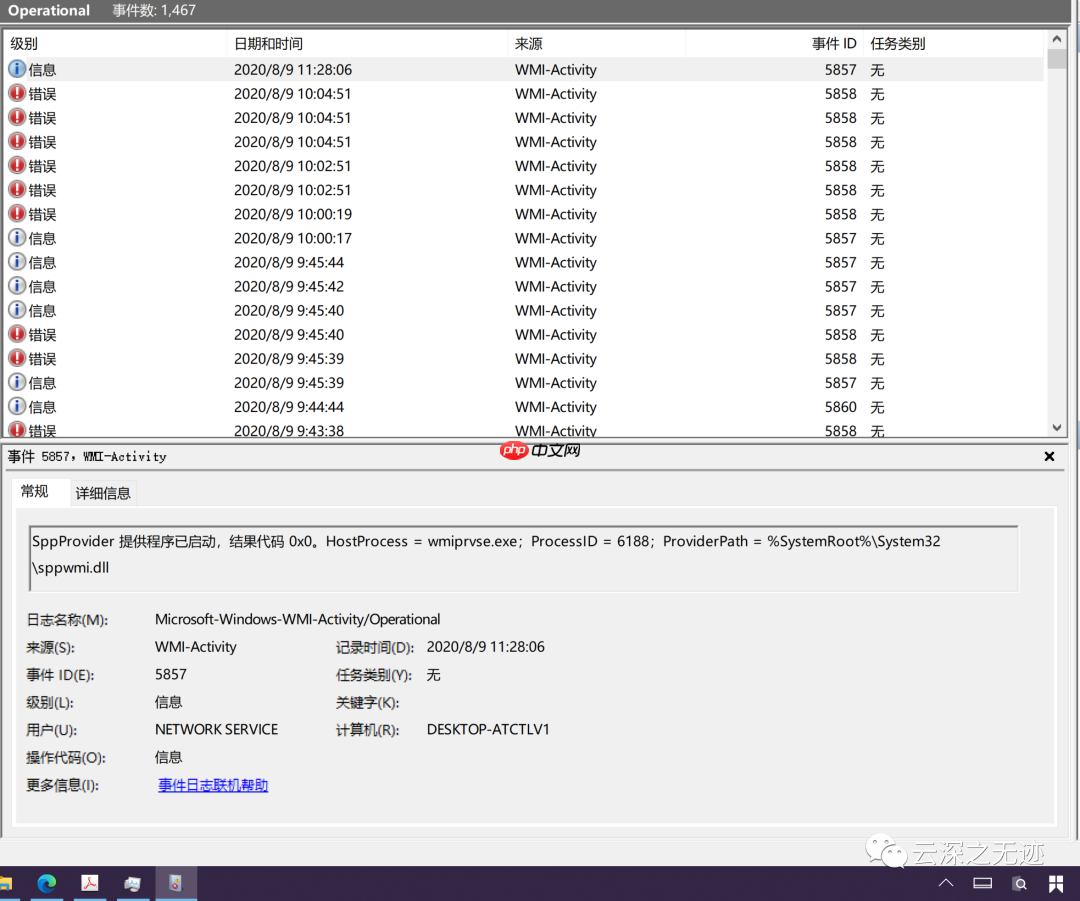Image resolution: width=1080 pixels, height=901 pixels.
Task: Click the info icon of the 11:28:06 event
Action: coord(17,69)
